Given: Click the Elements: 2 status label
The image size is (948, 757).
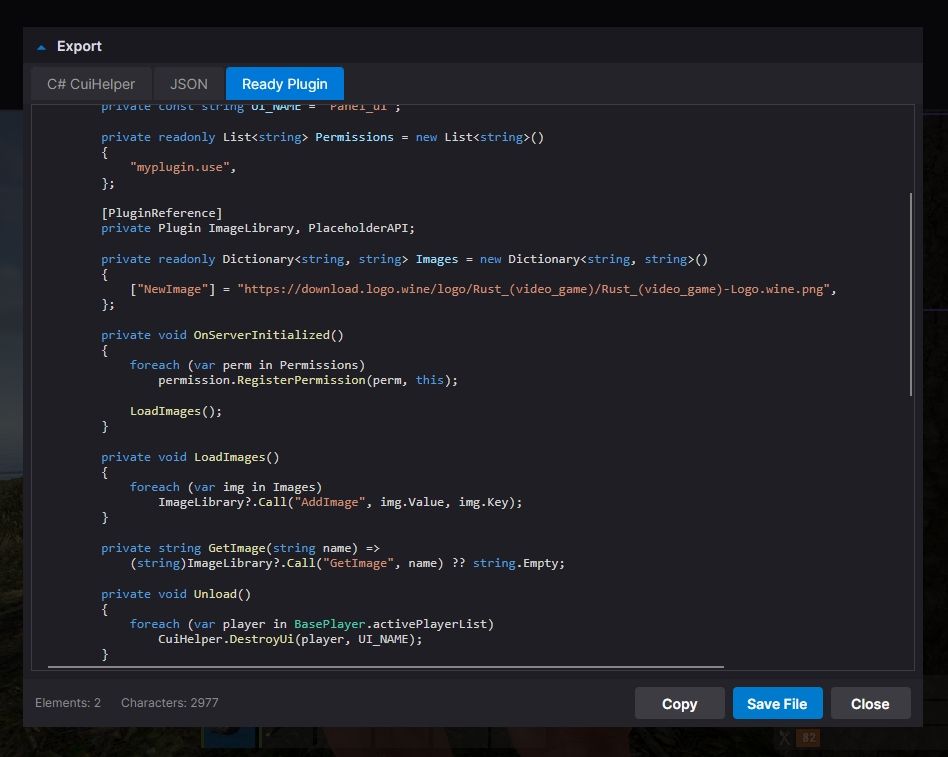Looking at the screenshot, I should pos(68,702).
